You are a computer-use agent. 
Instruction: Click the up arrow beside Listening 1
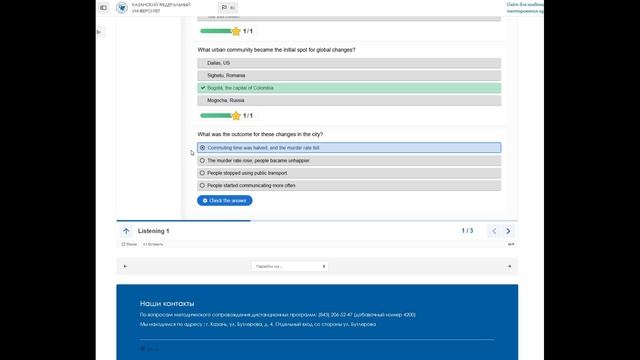coord(126,231)
